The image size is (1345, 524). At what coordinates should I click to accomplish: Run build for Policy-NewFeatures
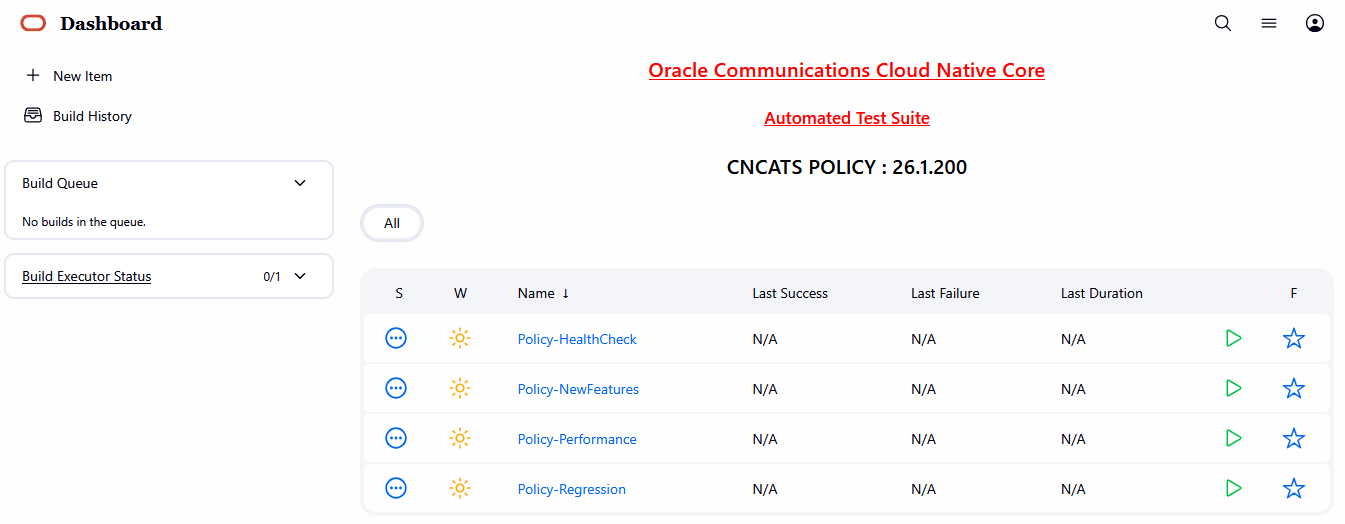(x=1233, y=388)
